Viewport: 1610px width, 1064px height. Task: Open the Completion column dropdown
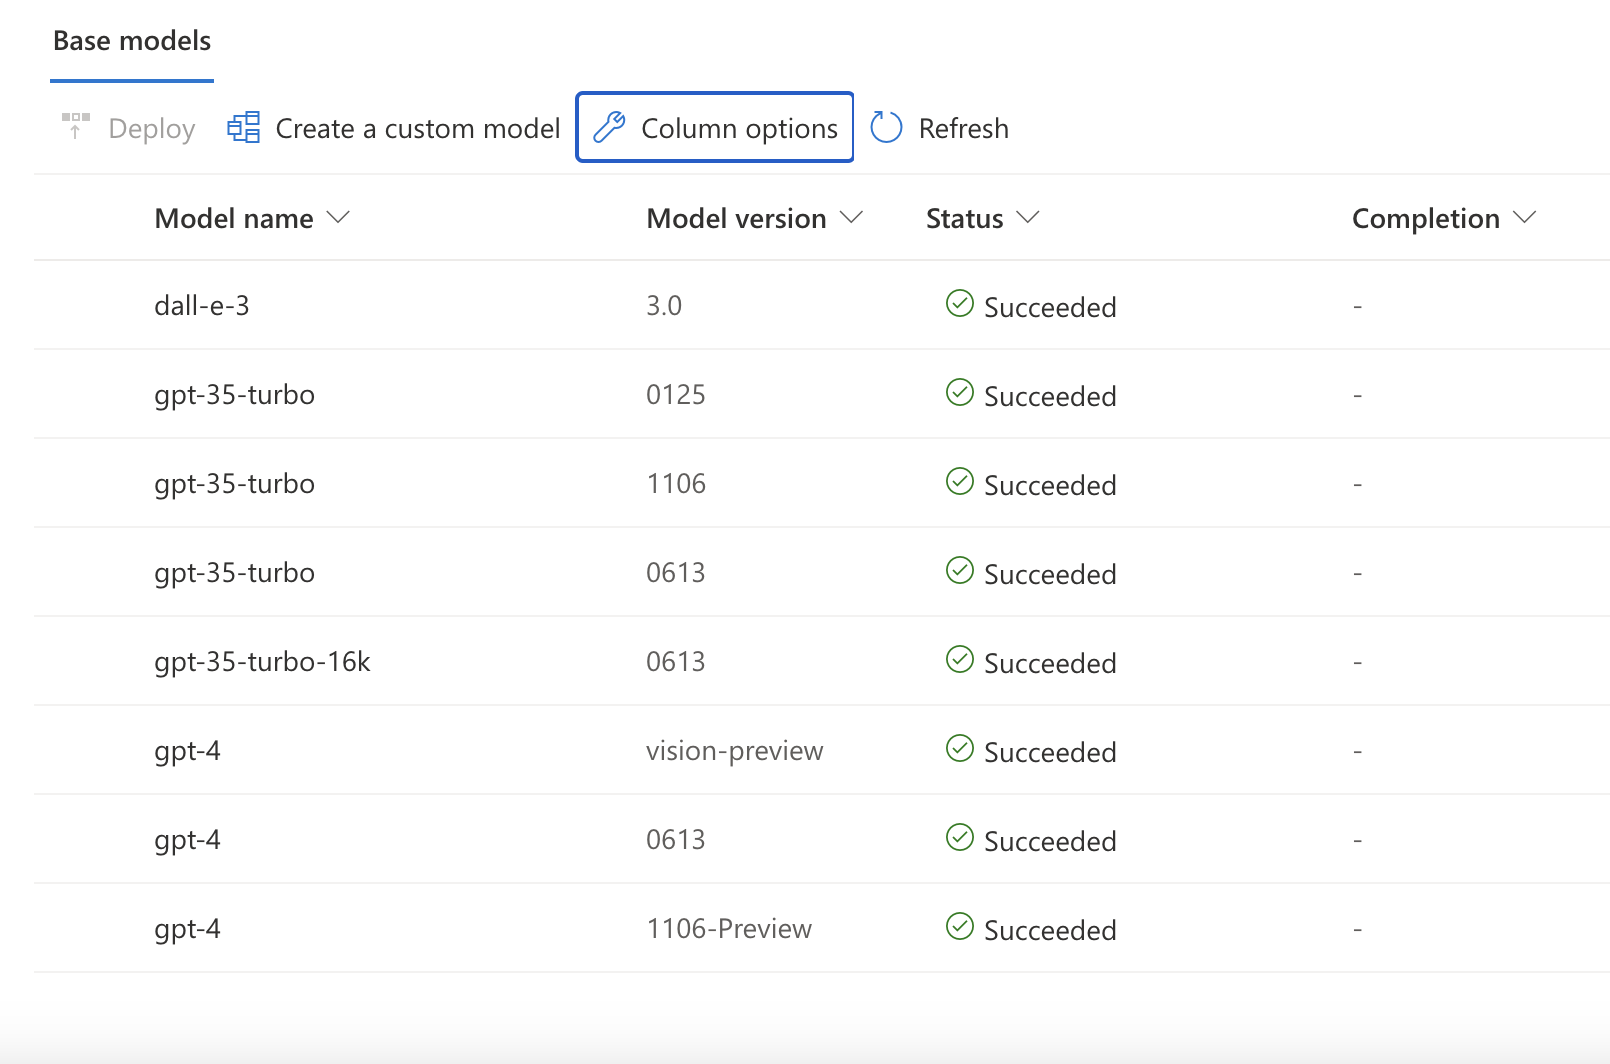[1525, 217]
